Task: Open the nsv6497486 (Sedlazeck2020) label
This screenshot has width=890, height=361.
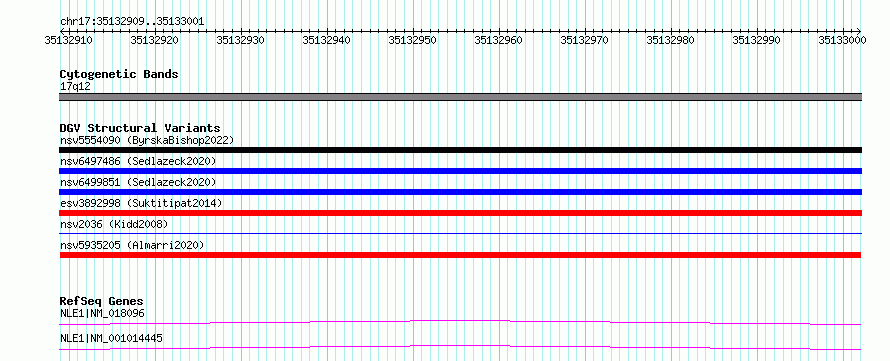Action: pyautogui.click(x=138, y=161)
